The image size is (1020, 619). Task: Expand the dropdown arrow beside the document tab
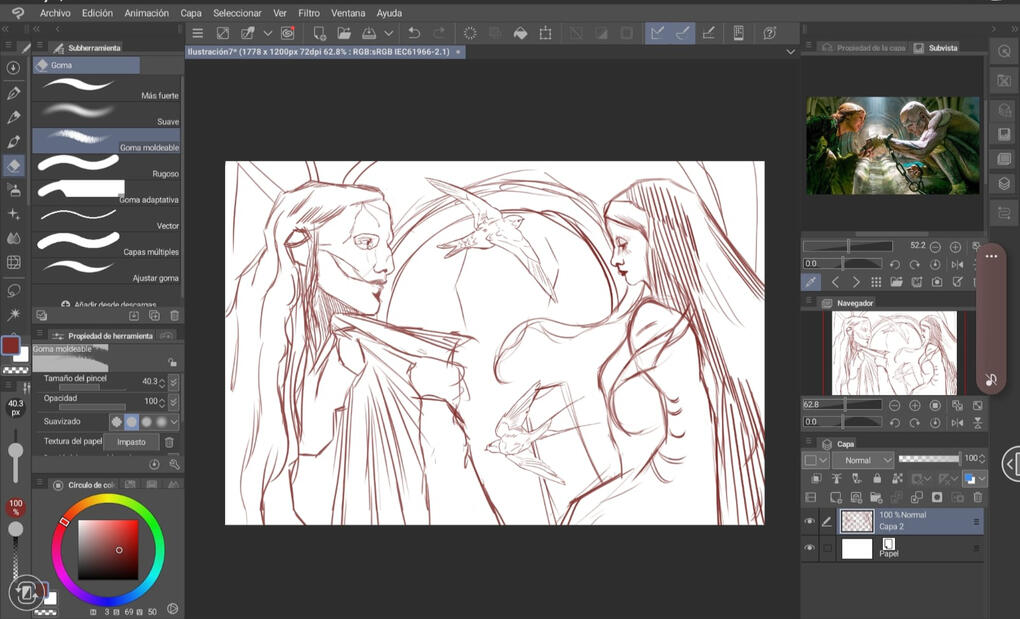(791, 51)
